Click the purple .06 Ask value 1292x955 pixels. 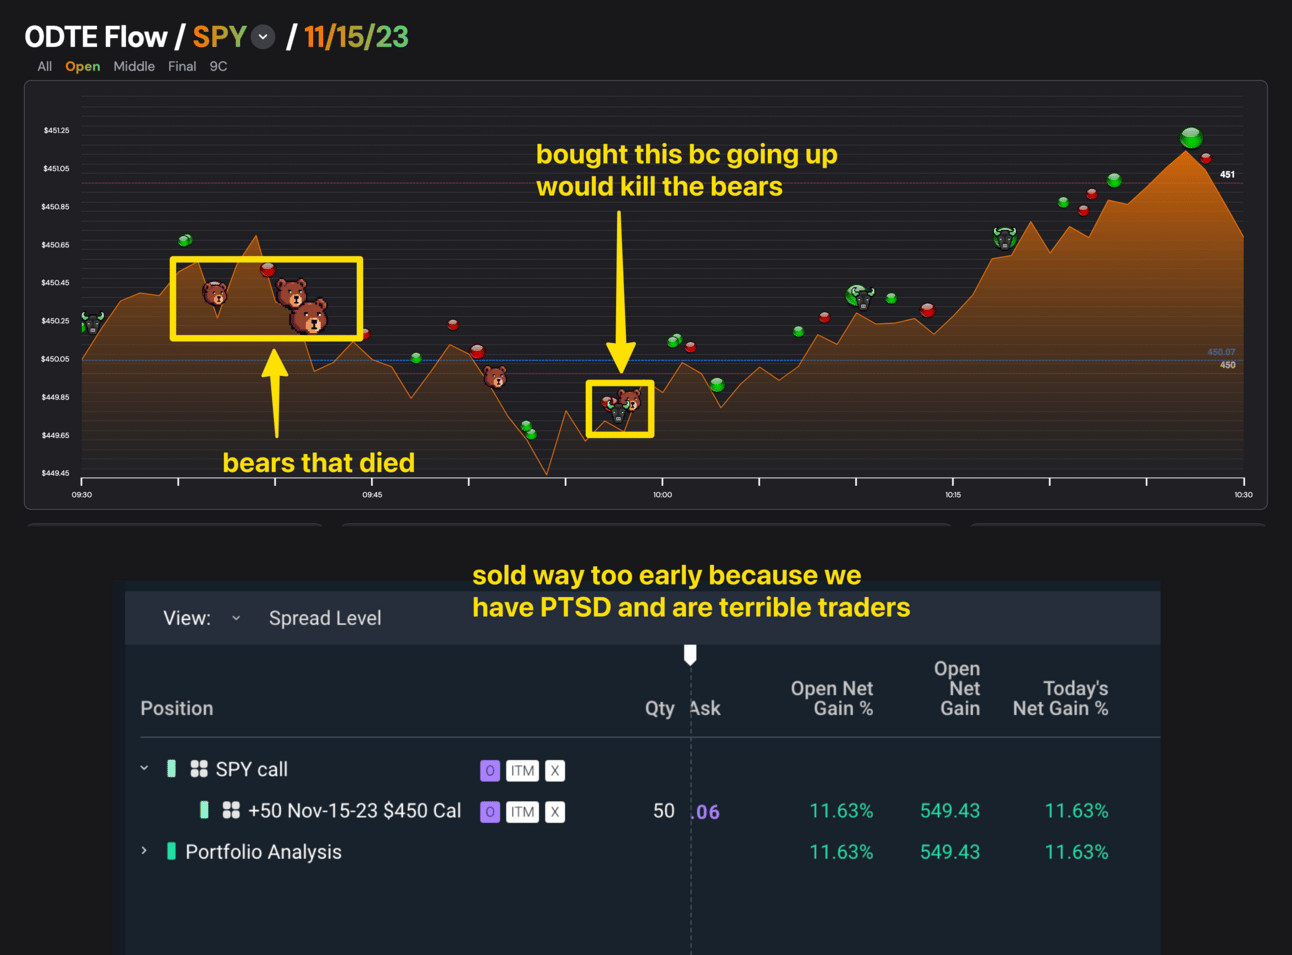point(706,812)
